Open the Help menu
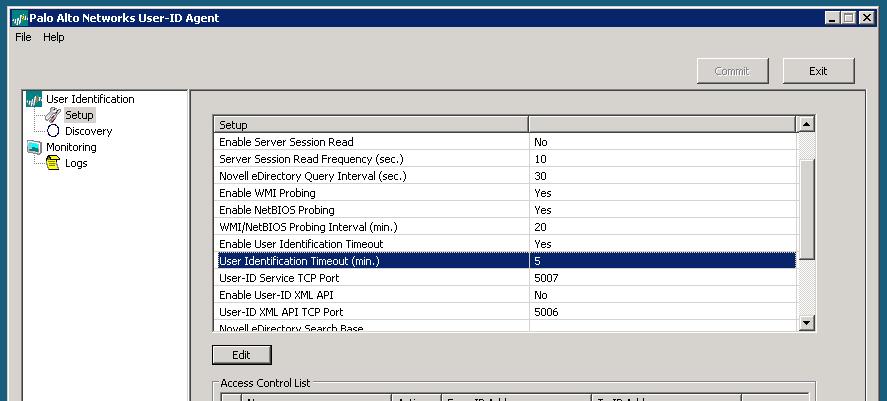The image size is (887, 401). tap(54, 37)
